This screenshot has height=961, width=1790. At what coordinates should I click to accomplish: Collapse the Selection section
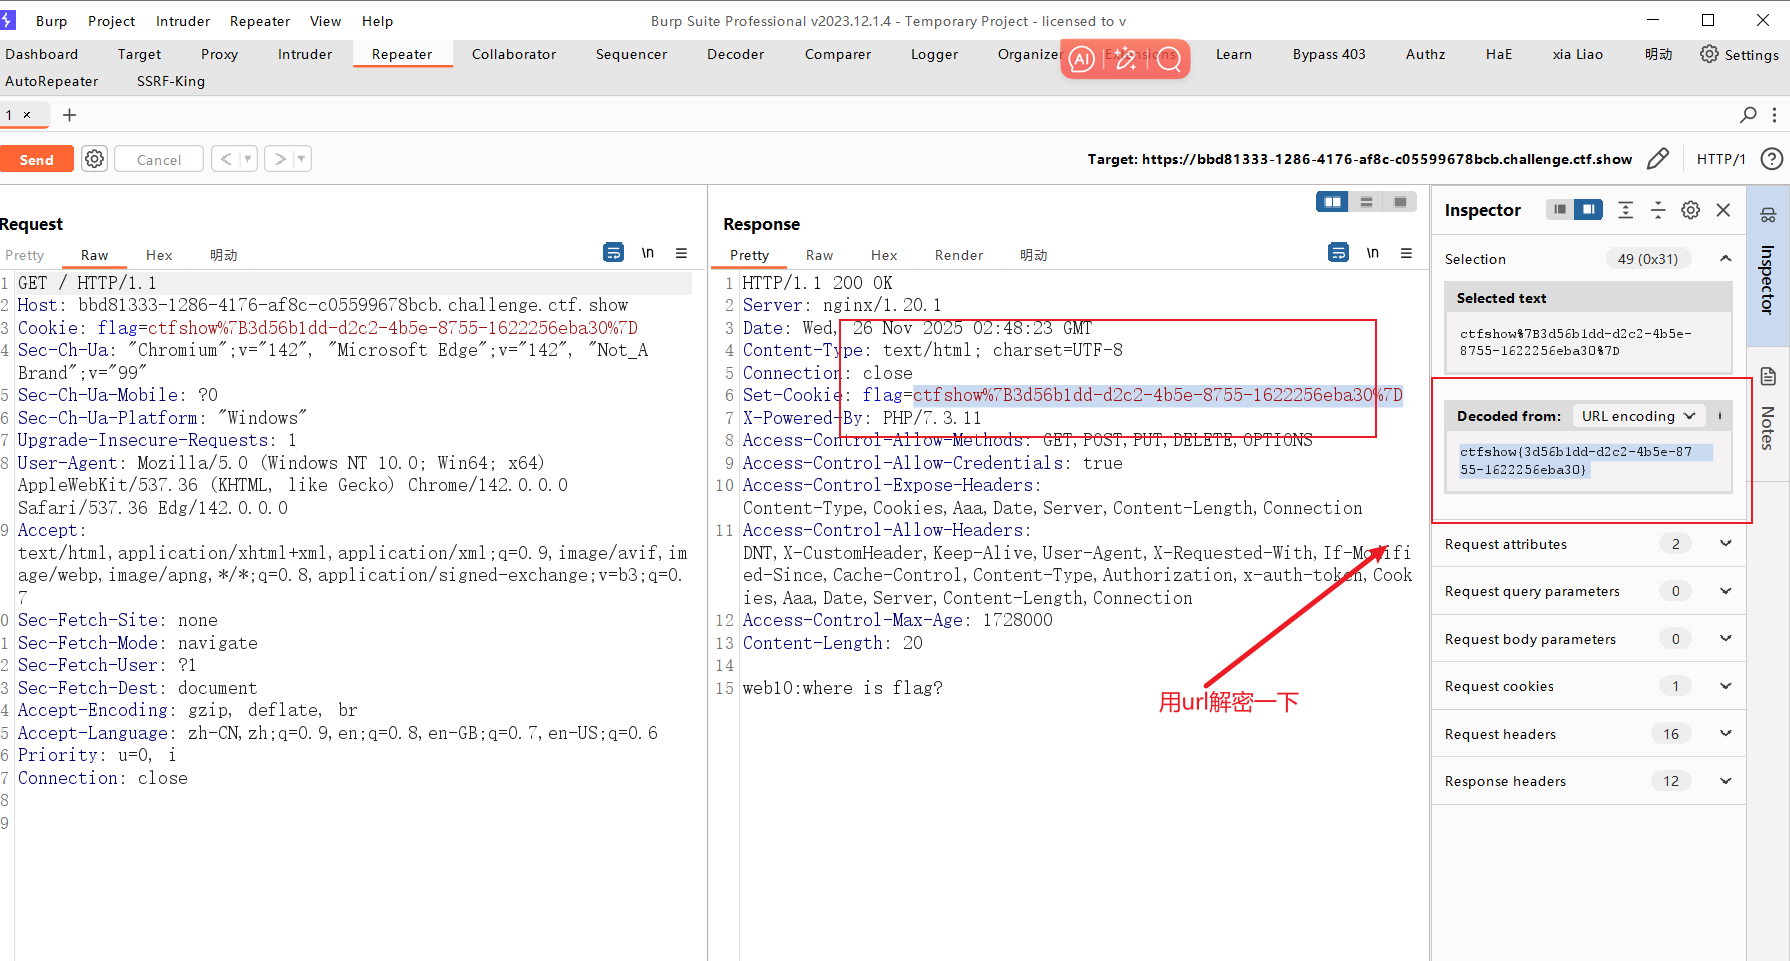pos(1725,259)
